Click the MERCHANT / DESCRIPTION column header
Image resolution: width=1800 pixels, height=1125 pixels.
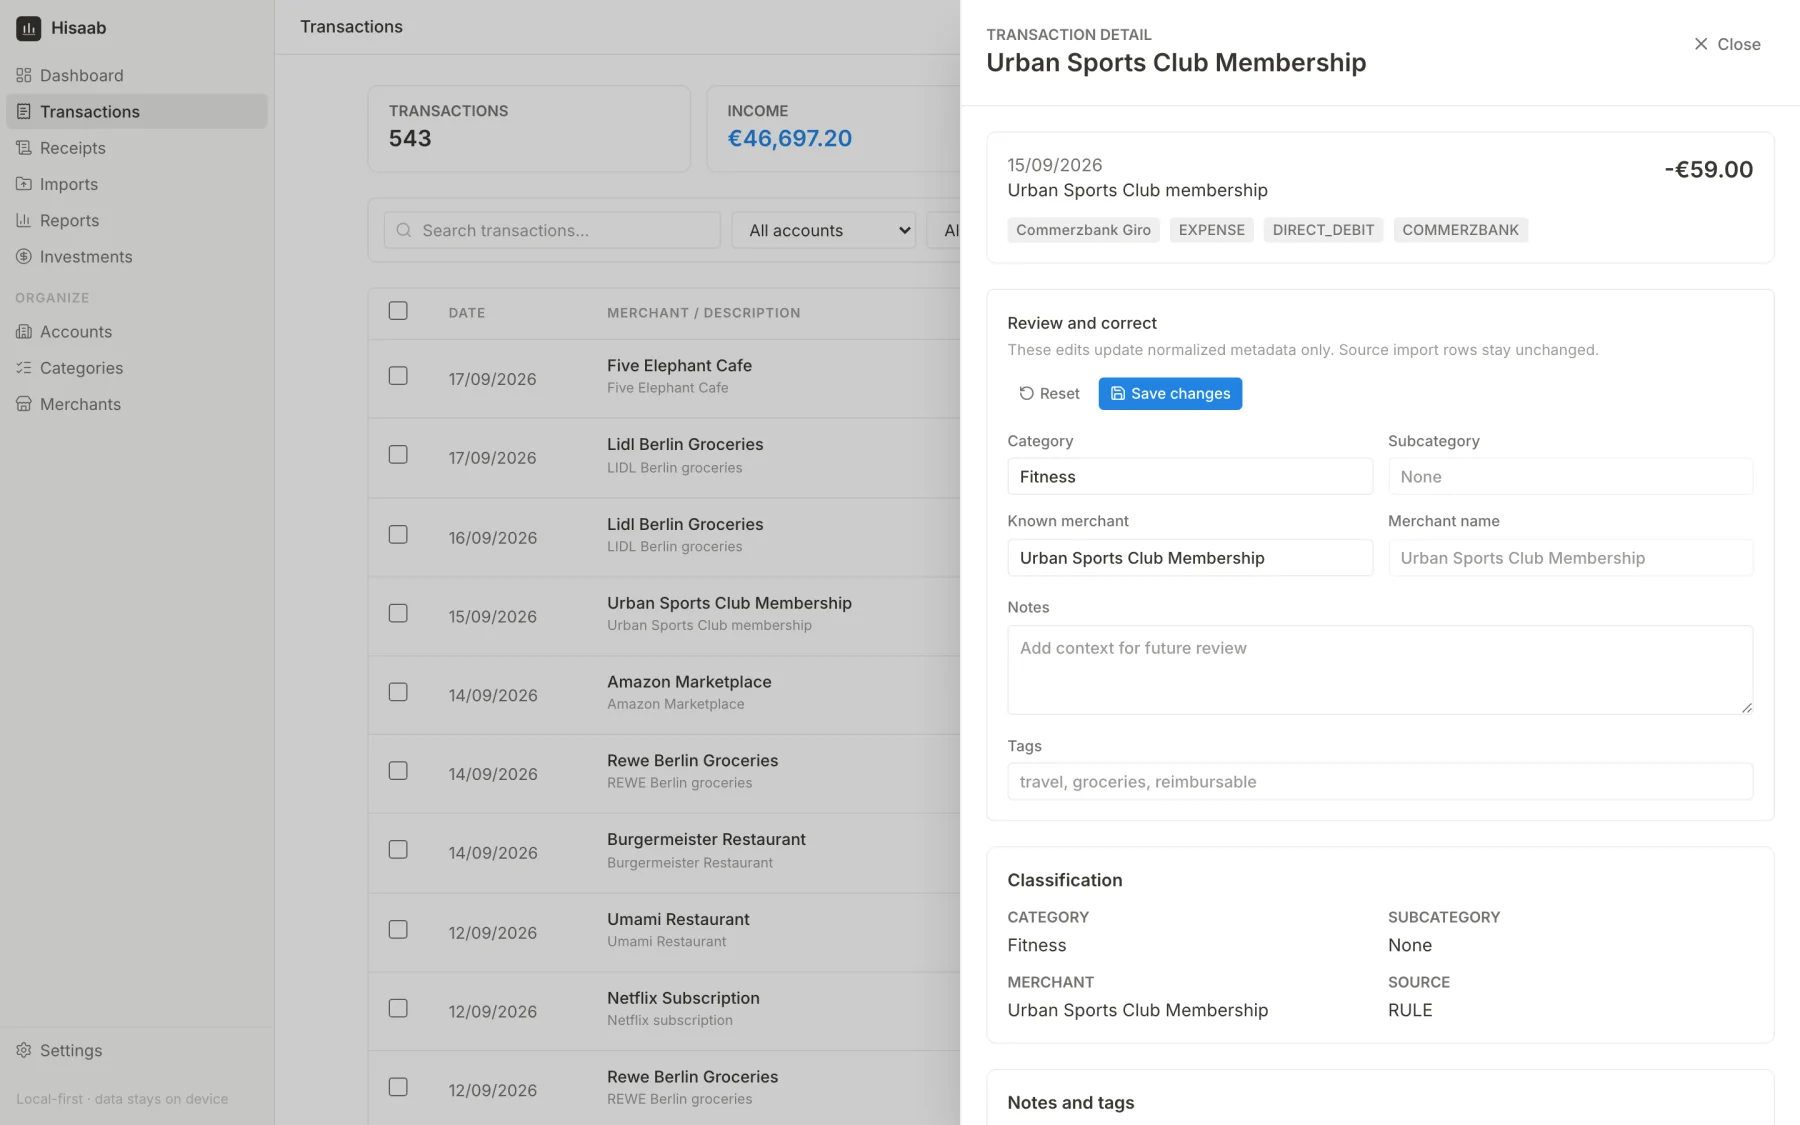pos(704,313)
